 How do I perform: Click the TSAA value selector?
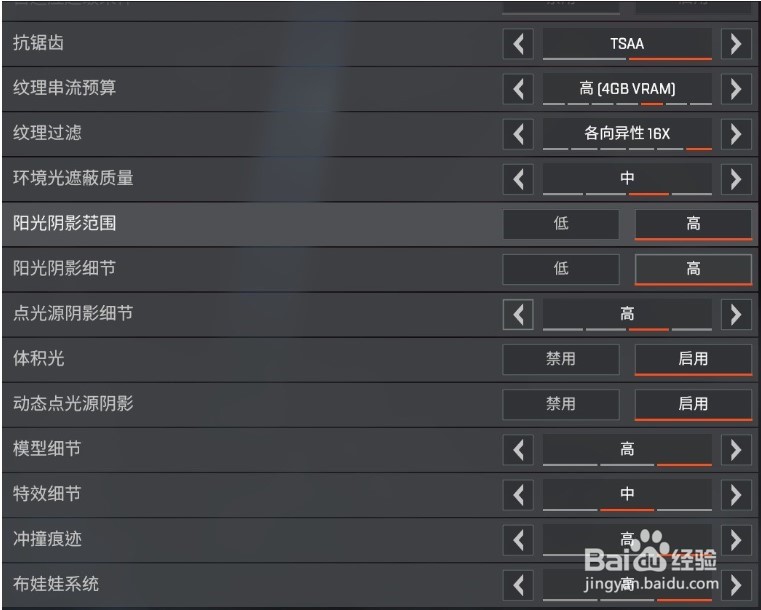(627, 44)
